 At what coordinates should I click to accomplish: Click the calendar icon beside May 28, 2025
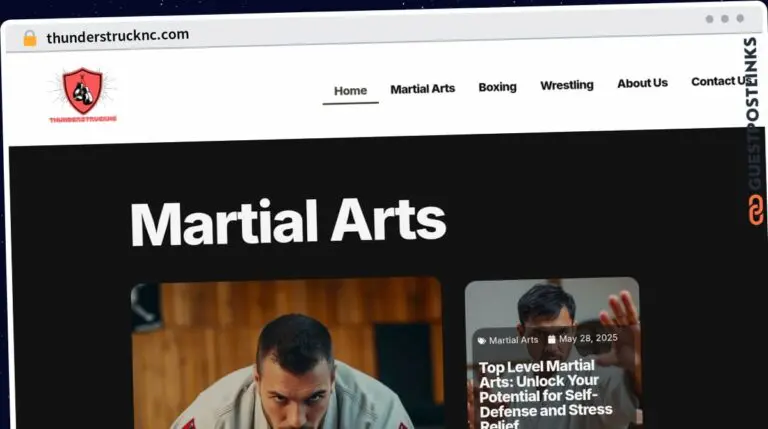pyautogui.click(x=552, y=339)
